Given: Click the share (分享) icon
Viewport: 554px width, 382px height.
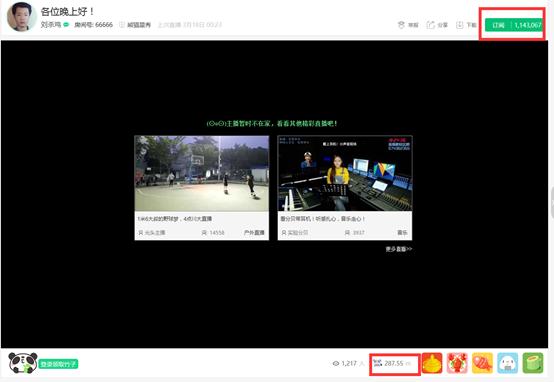Looking at the screenshot, I should point(430,25).
